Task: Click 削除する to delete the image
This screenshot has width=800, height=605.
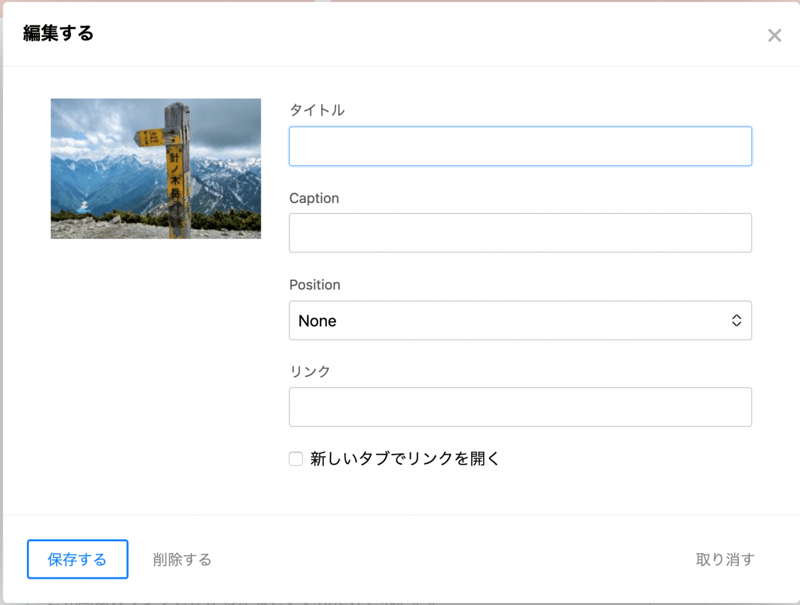Action: [x=182, y=559]
